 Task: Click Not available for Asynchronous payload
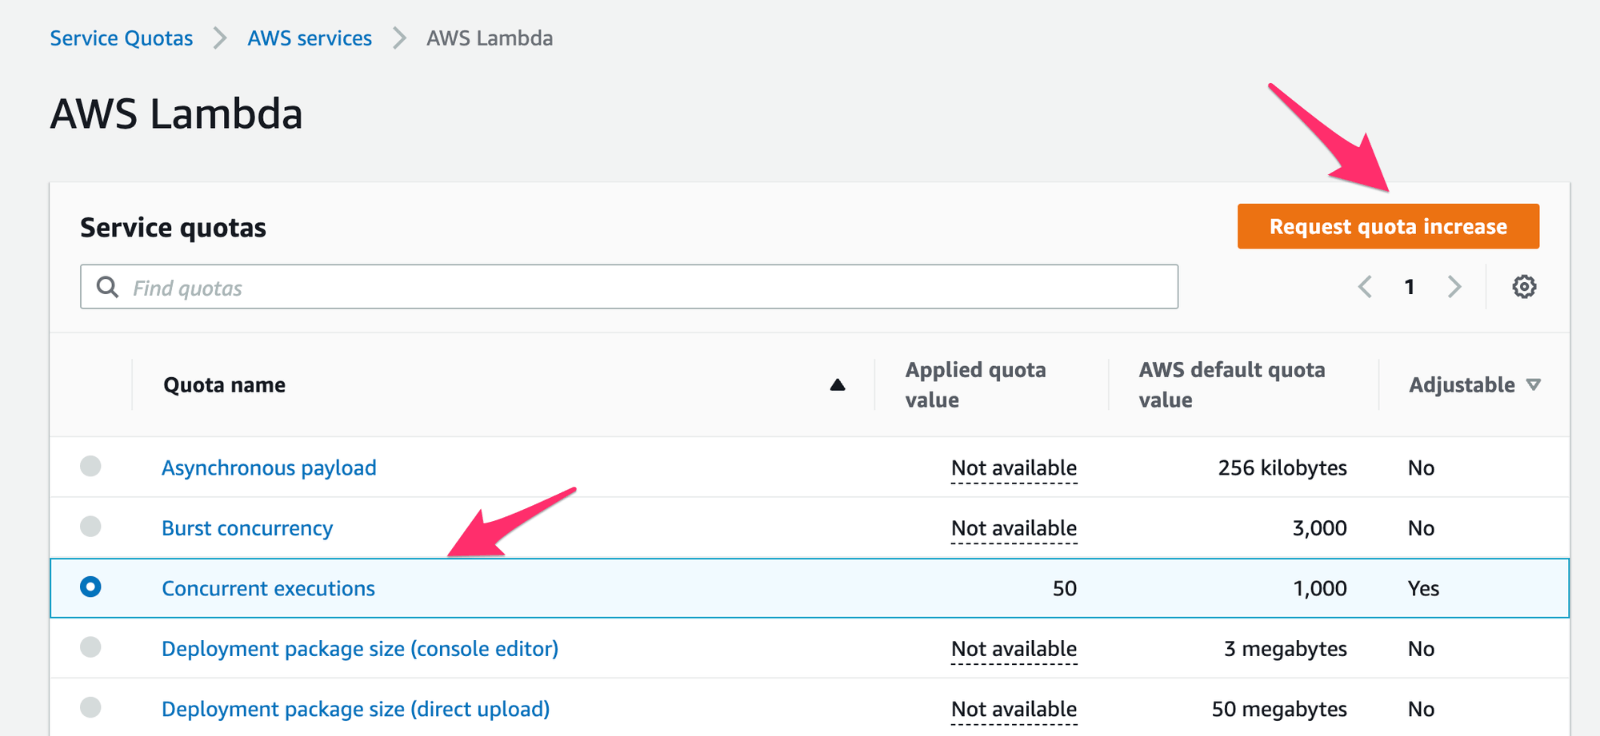coord(1013,468)
